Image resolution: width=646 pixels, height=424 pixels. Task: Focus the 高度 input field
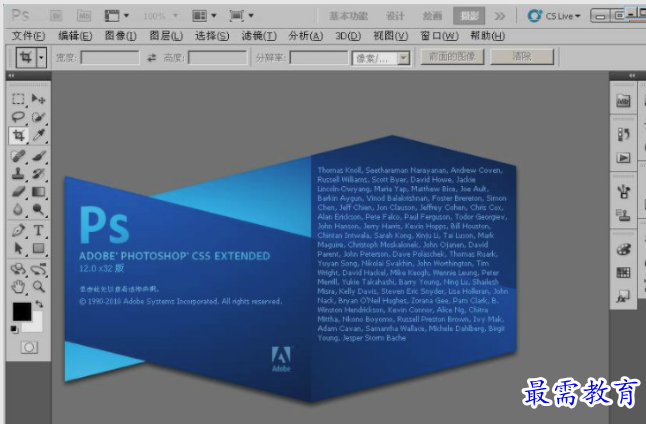(x=217, y=58)
